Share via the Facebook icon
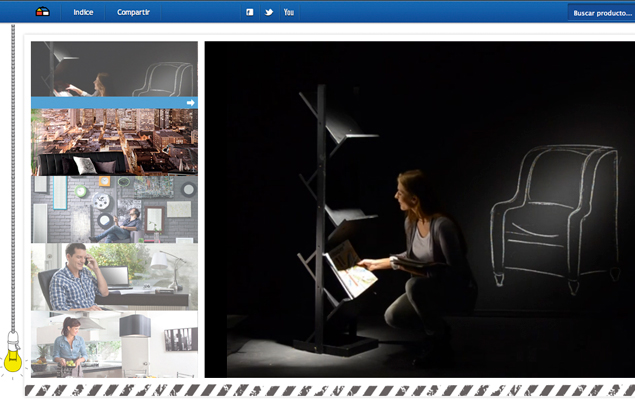This screenshot has width=635, height=400. pyautogui.click(x=249, y=12)
